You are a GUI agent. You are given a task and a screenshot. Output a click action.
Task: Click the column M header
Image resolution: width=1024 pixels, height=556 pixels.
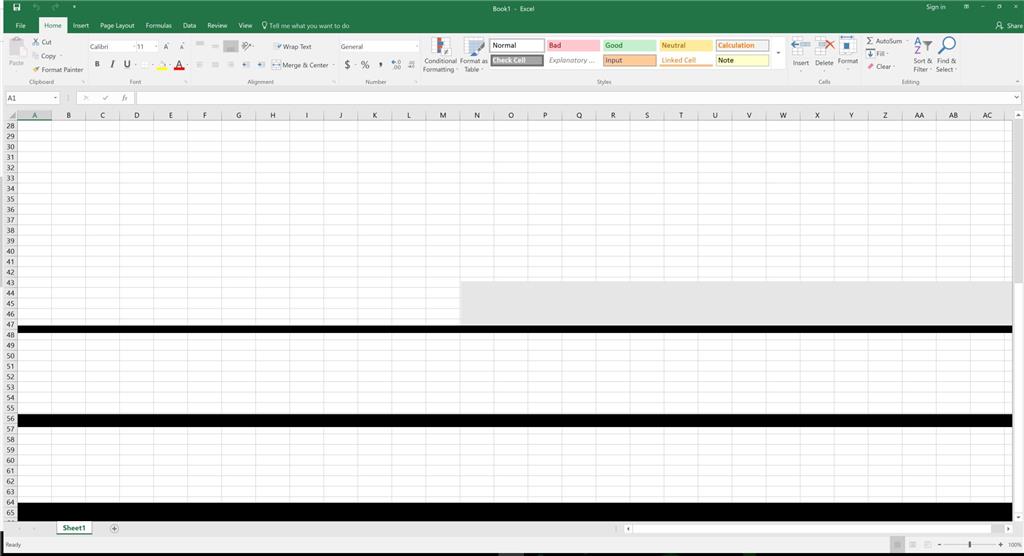(x=443, y=115)
